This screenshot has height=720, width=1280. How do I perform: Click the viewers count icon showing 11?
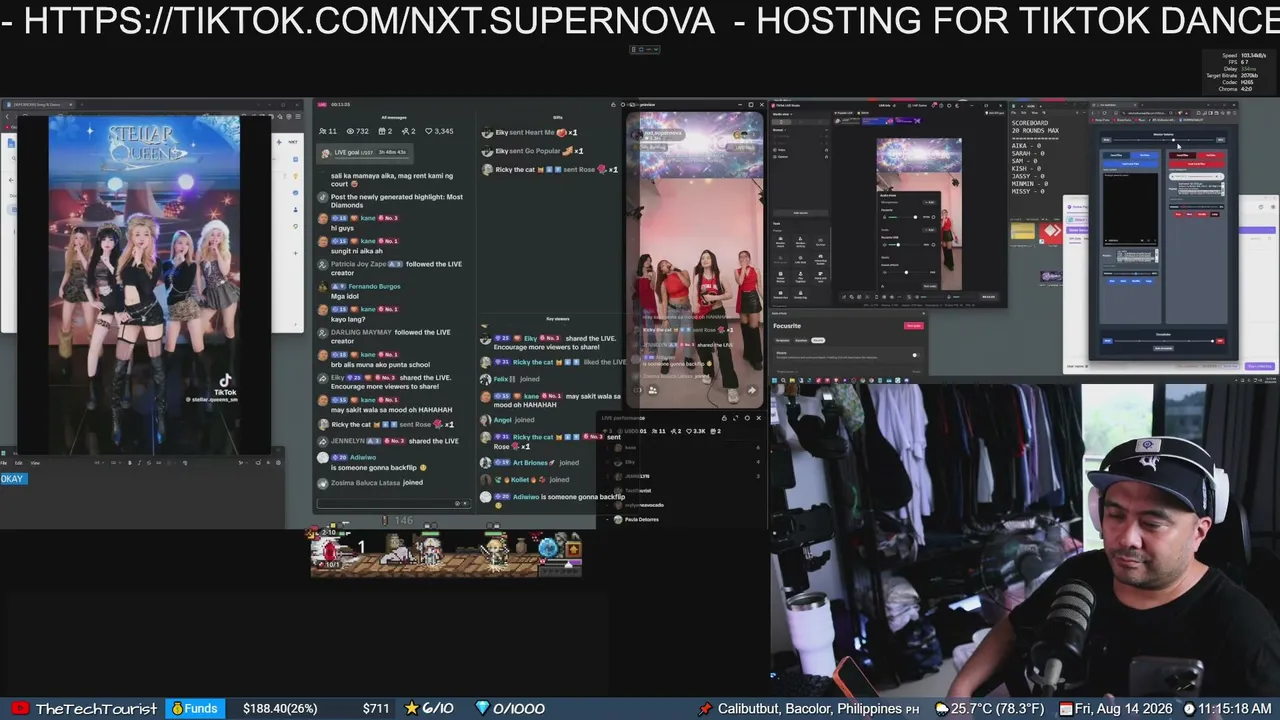(322, 131)
